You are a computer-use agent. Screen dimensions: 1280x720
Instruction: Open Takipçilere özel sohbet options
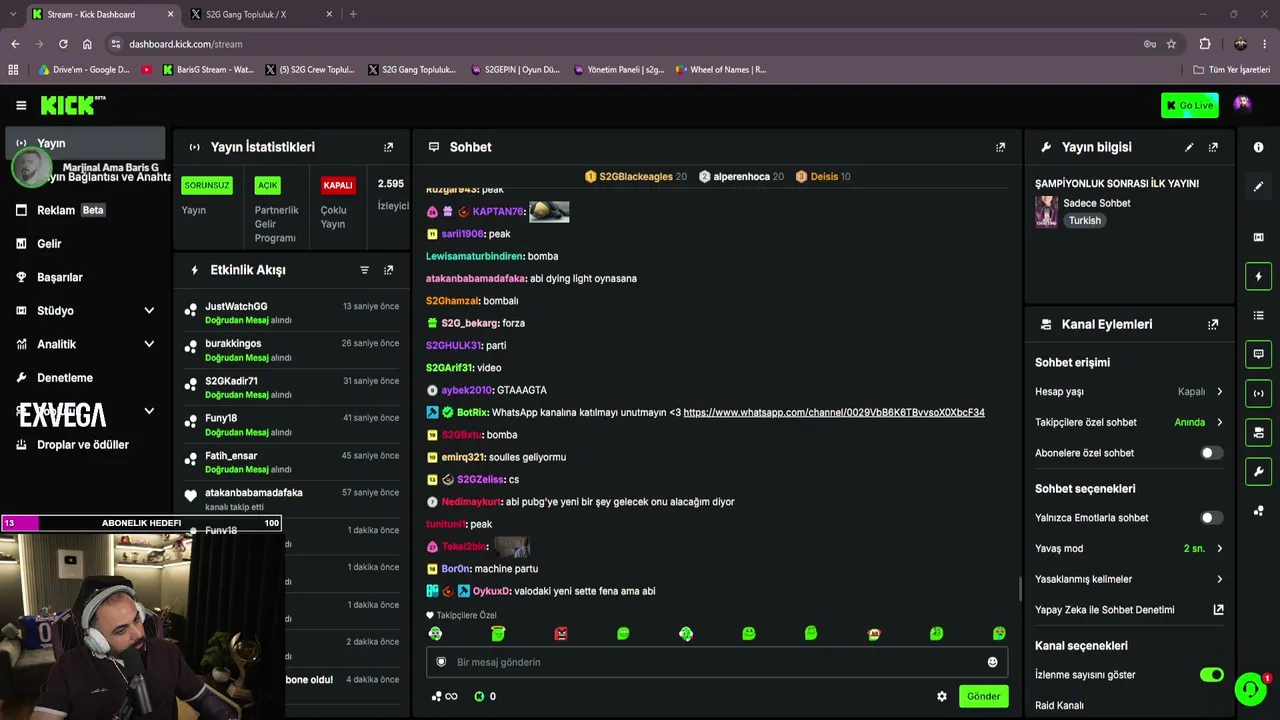[1129, 422]
